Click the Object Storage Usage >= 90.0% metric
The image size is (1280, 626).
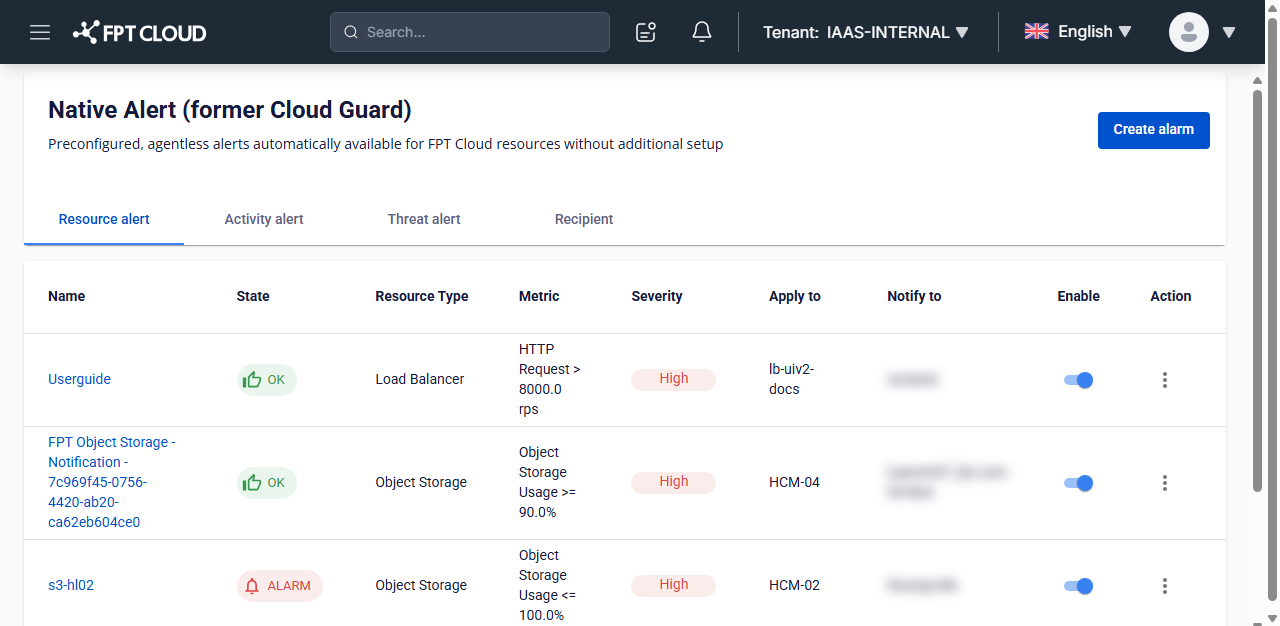point(548,482)
